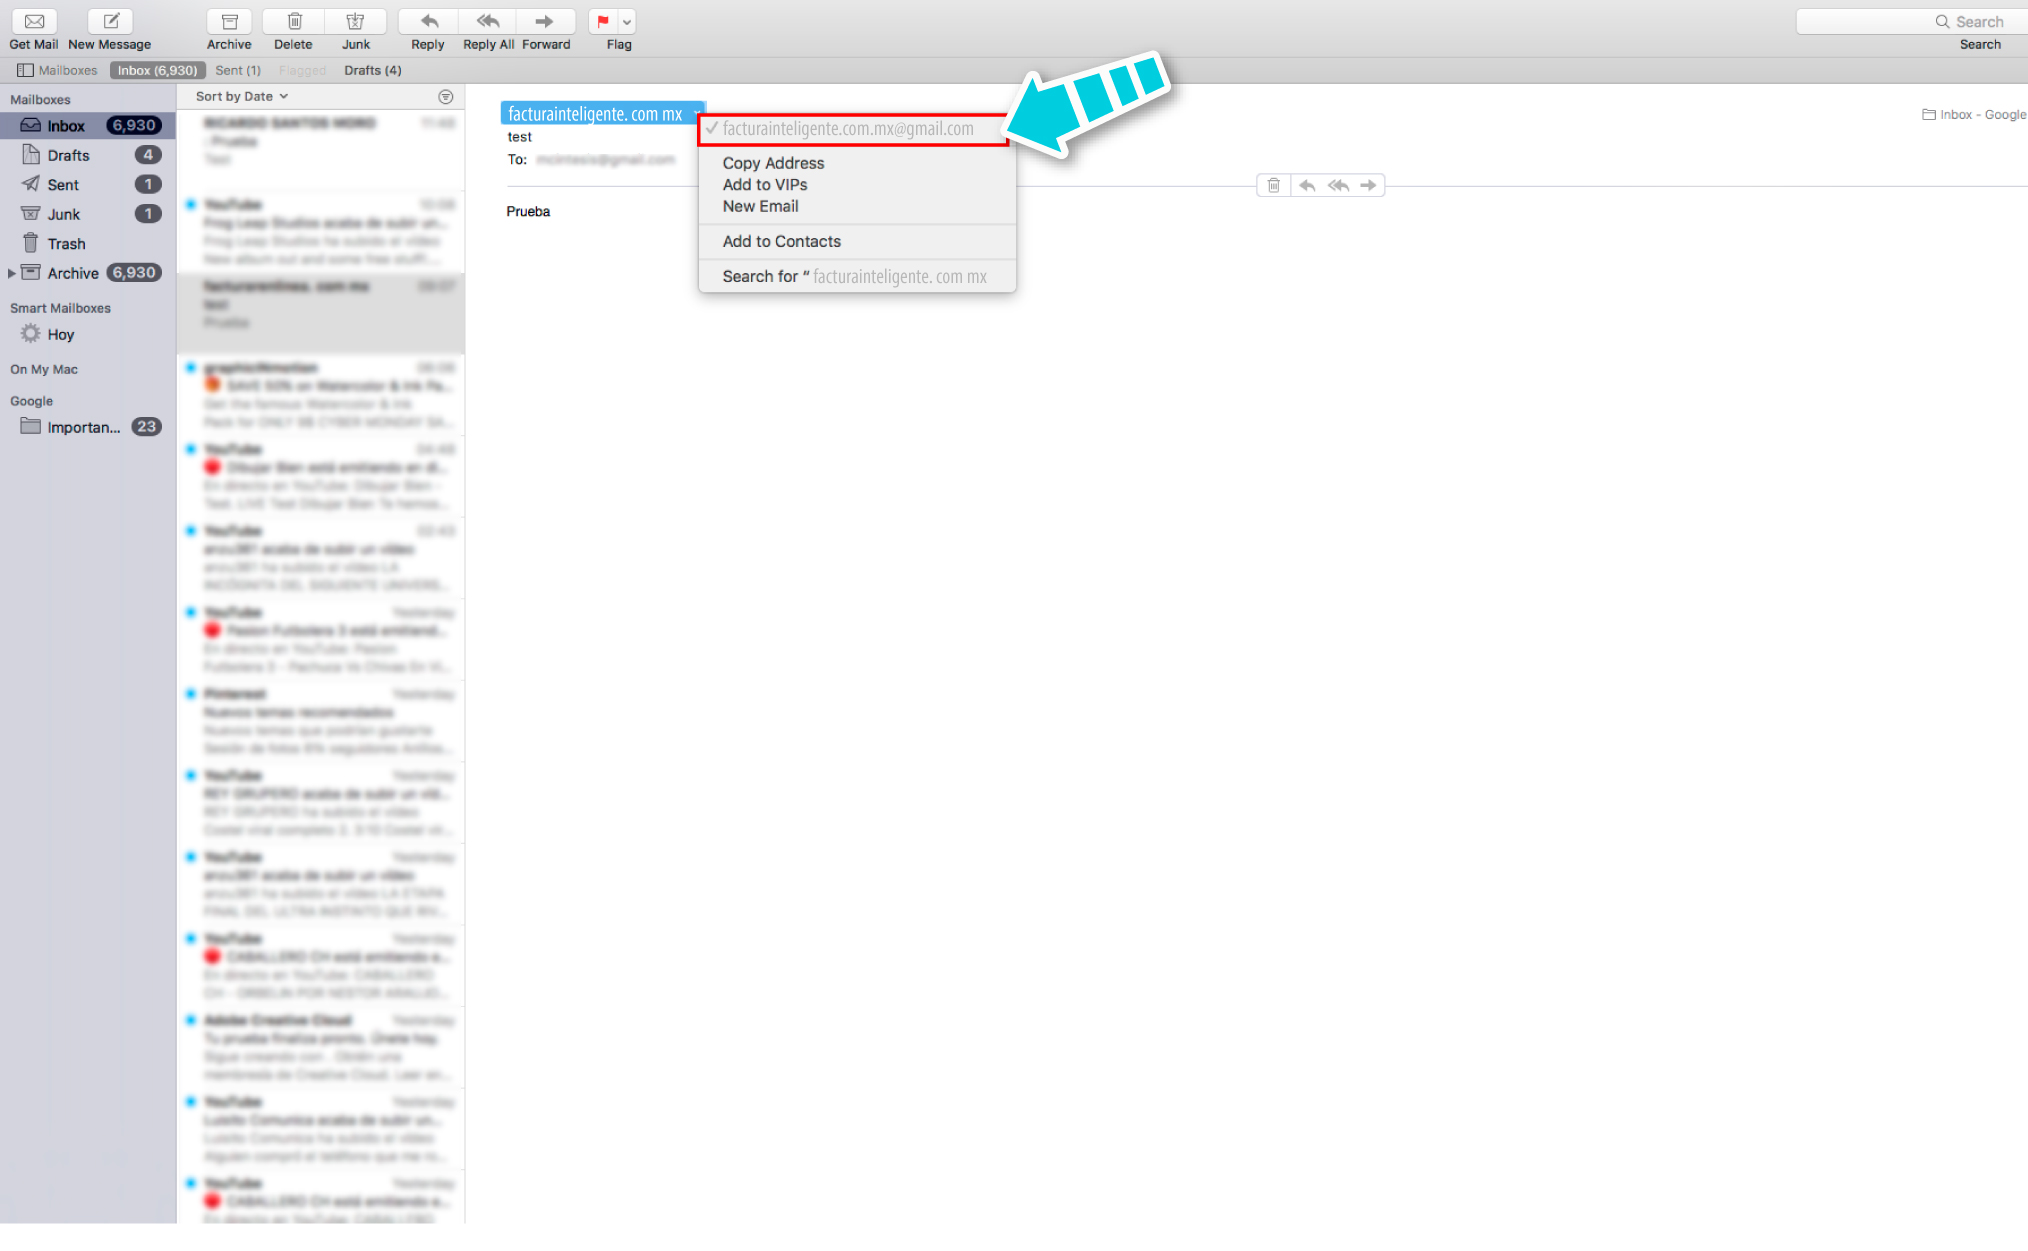Open Drafts (4) in favorites bar
The image size is (2028, 1251).
[x=372, y=70]
